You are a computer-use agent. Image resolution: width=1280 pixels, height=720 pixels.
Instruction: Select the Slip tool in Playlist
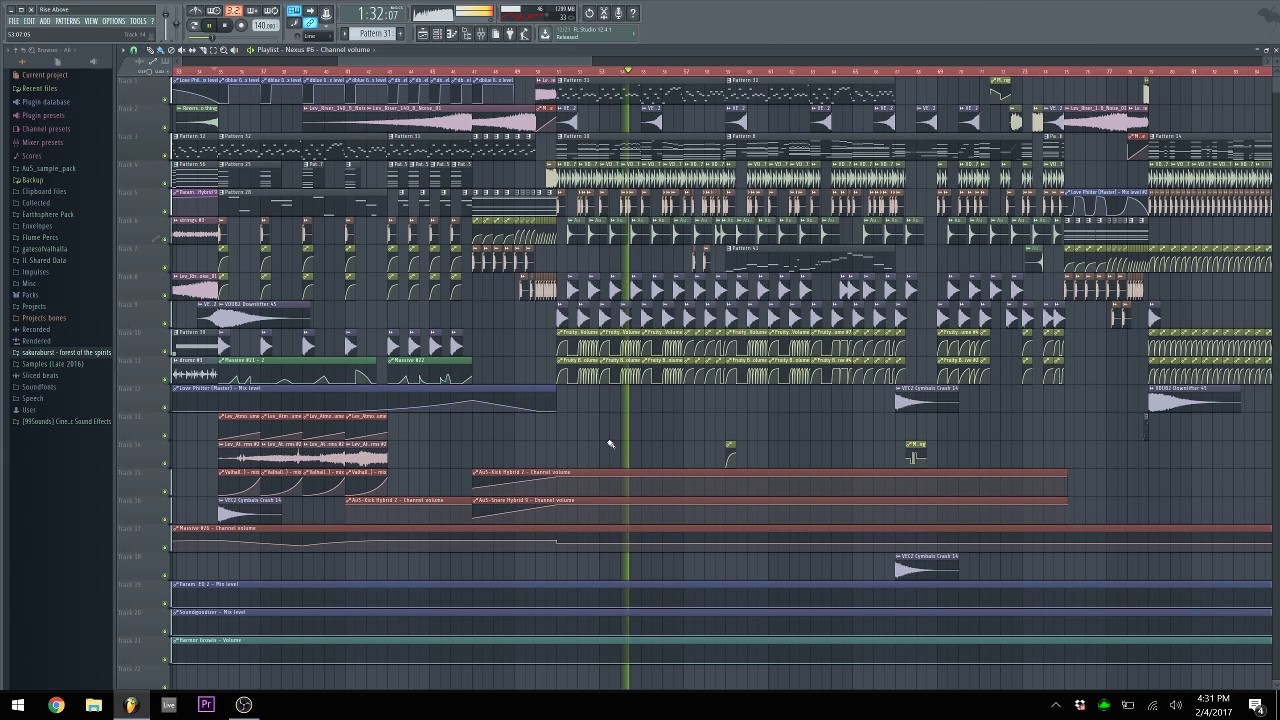point(192,50)
